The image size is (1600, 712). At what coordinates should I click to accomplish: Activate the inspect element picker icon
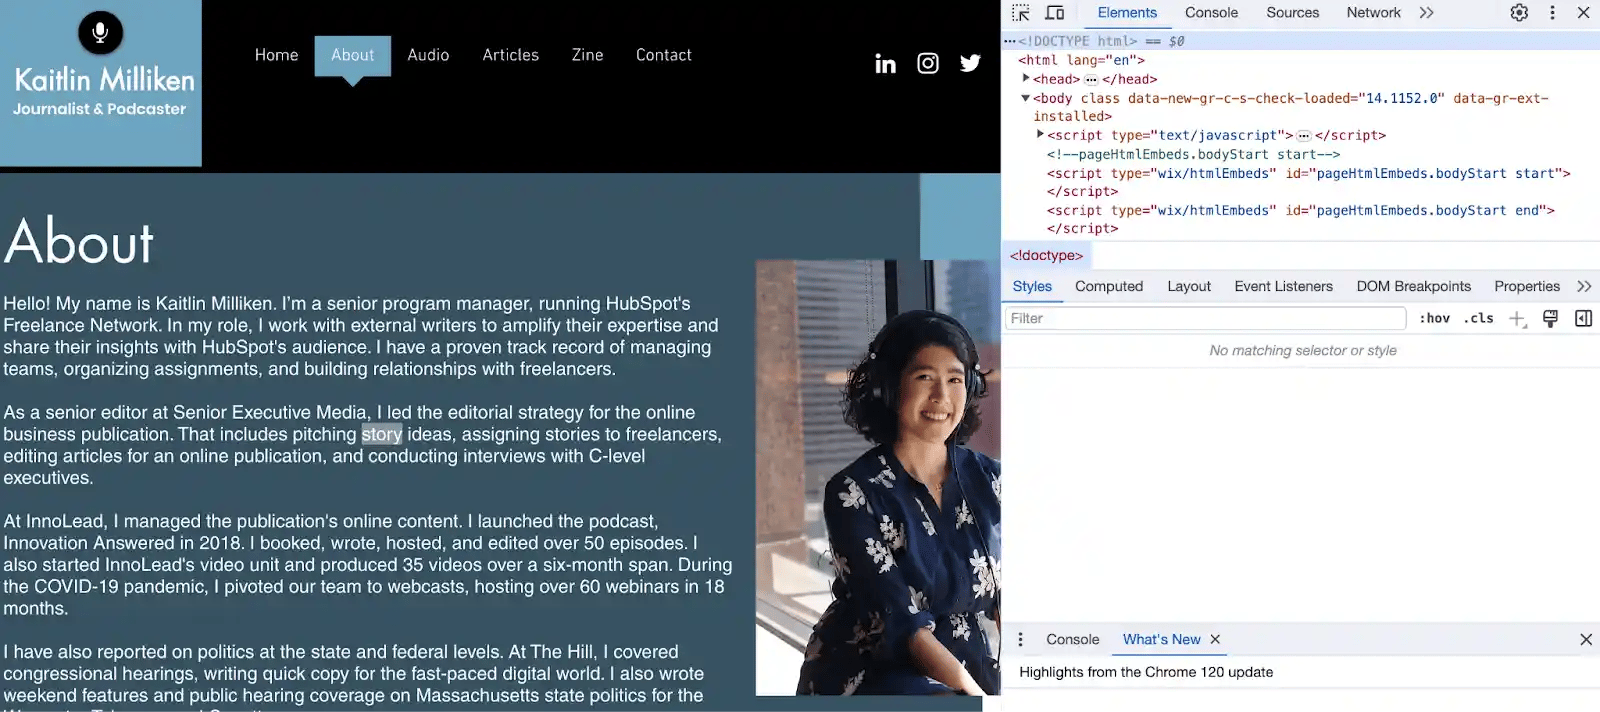pyautogui.click(x=1020, y=13)
